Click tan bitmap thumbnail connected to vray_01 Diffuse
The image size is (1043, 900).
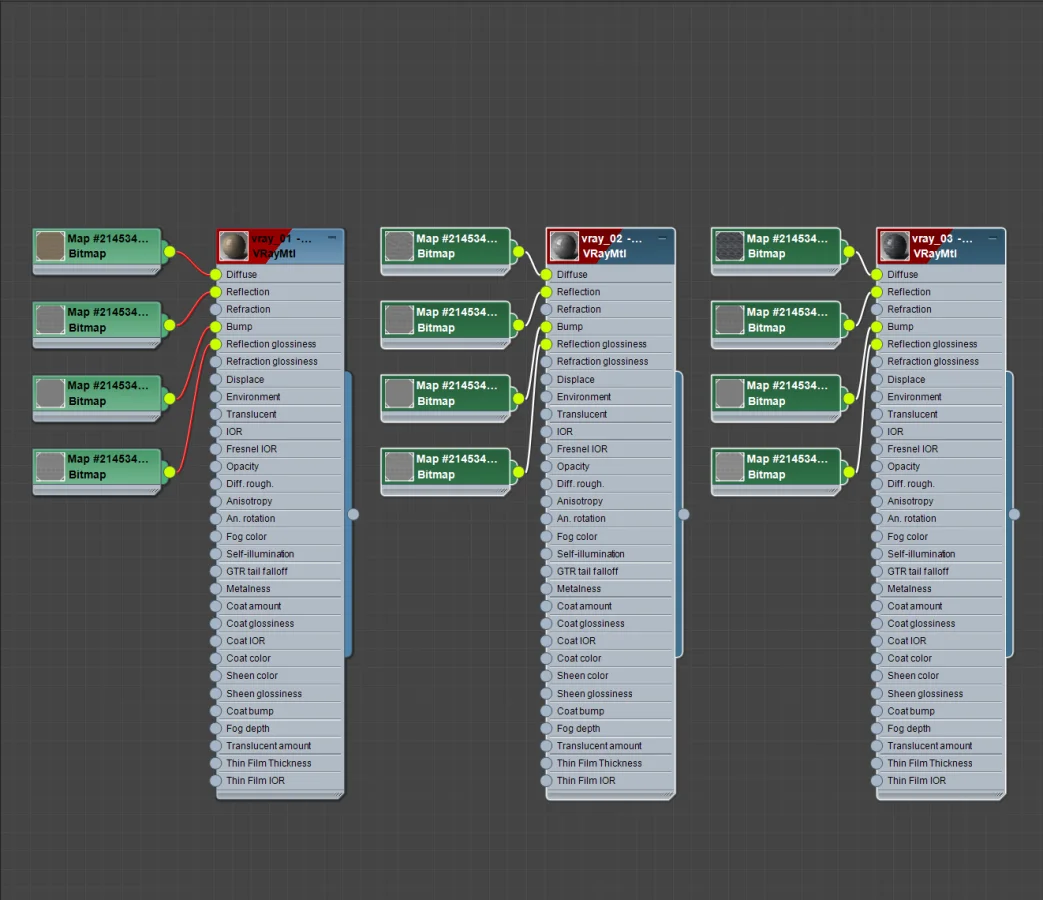pos(50,245)
